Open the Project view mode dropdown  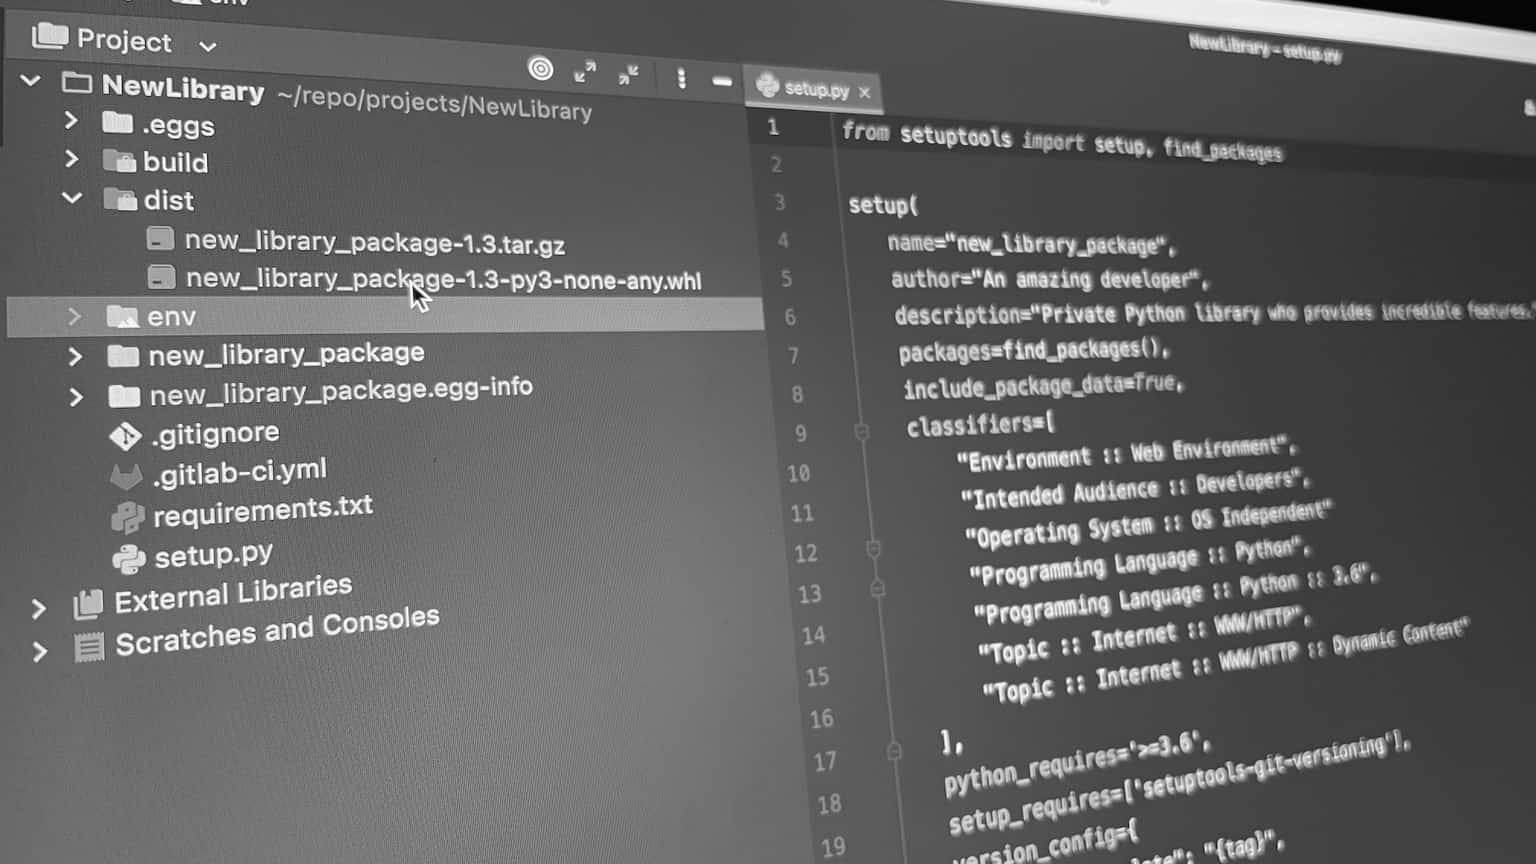(207, 45)
